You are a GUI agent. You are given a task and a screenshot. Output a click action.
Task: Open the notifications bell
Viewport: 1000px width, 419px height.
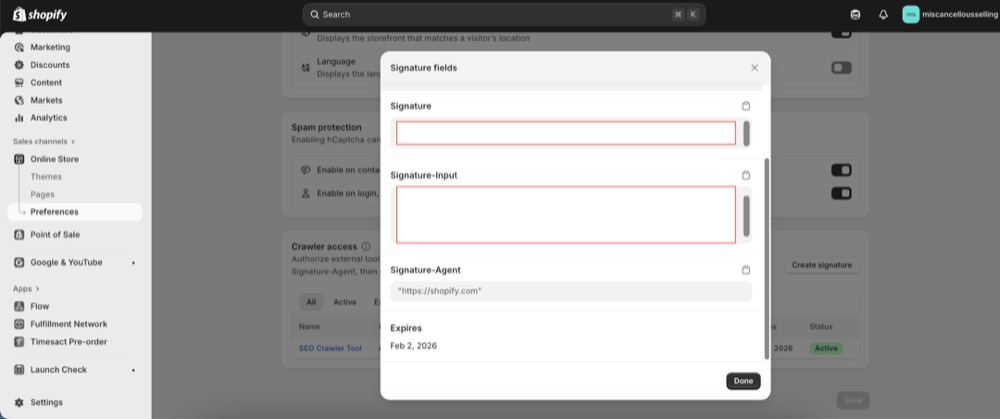pos(883,15)
